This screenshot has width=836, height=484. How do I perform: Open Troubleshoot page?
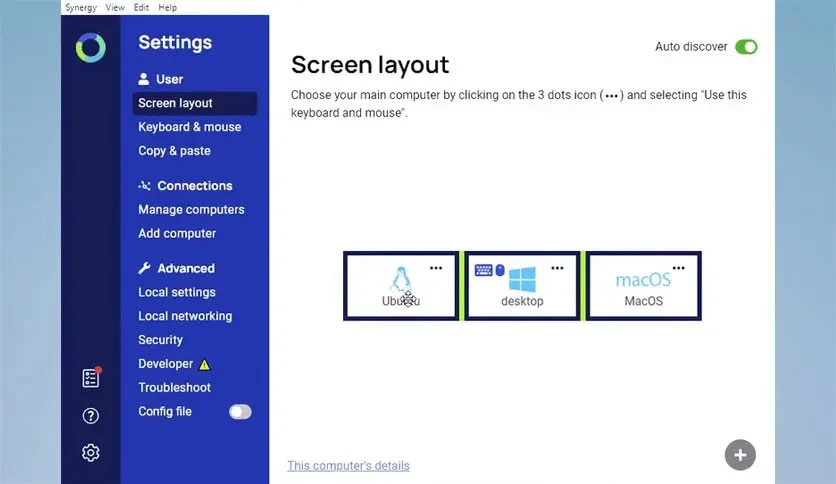pyautogui.click(x=174, y=388)
